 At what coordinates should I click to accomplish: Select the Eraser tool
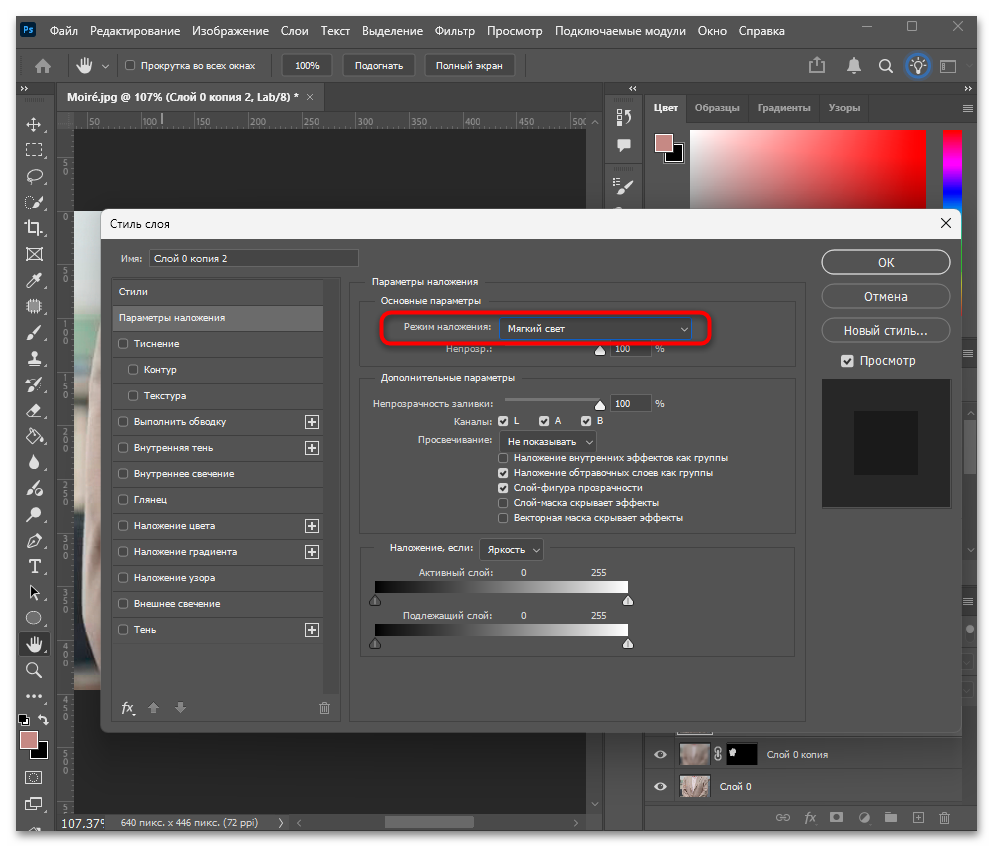pyautogui.click(x=34, y=411)
